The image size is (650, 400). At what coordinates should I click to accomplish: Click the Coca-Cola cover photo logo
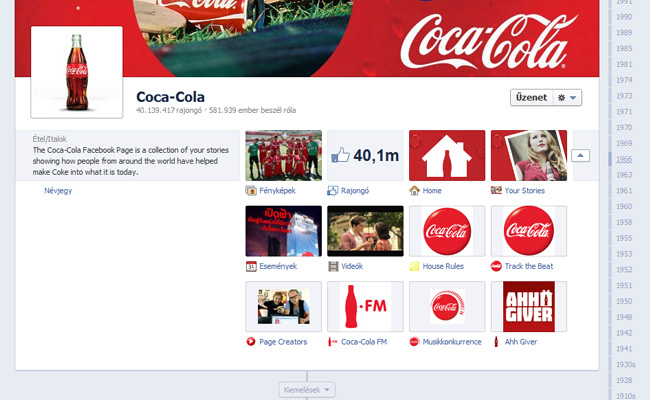[489, 41]
